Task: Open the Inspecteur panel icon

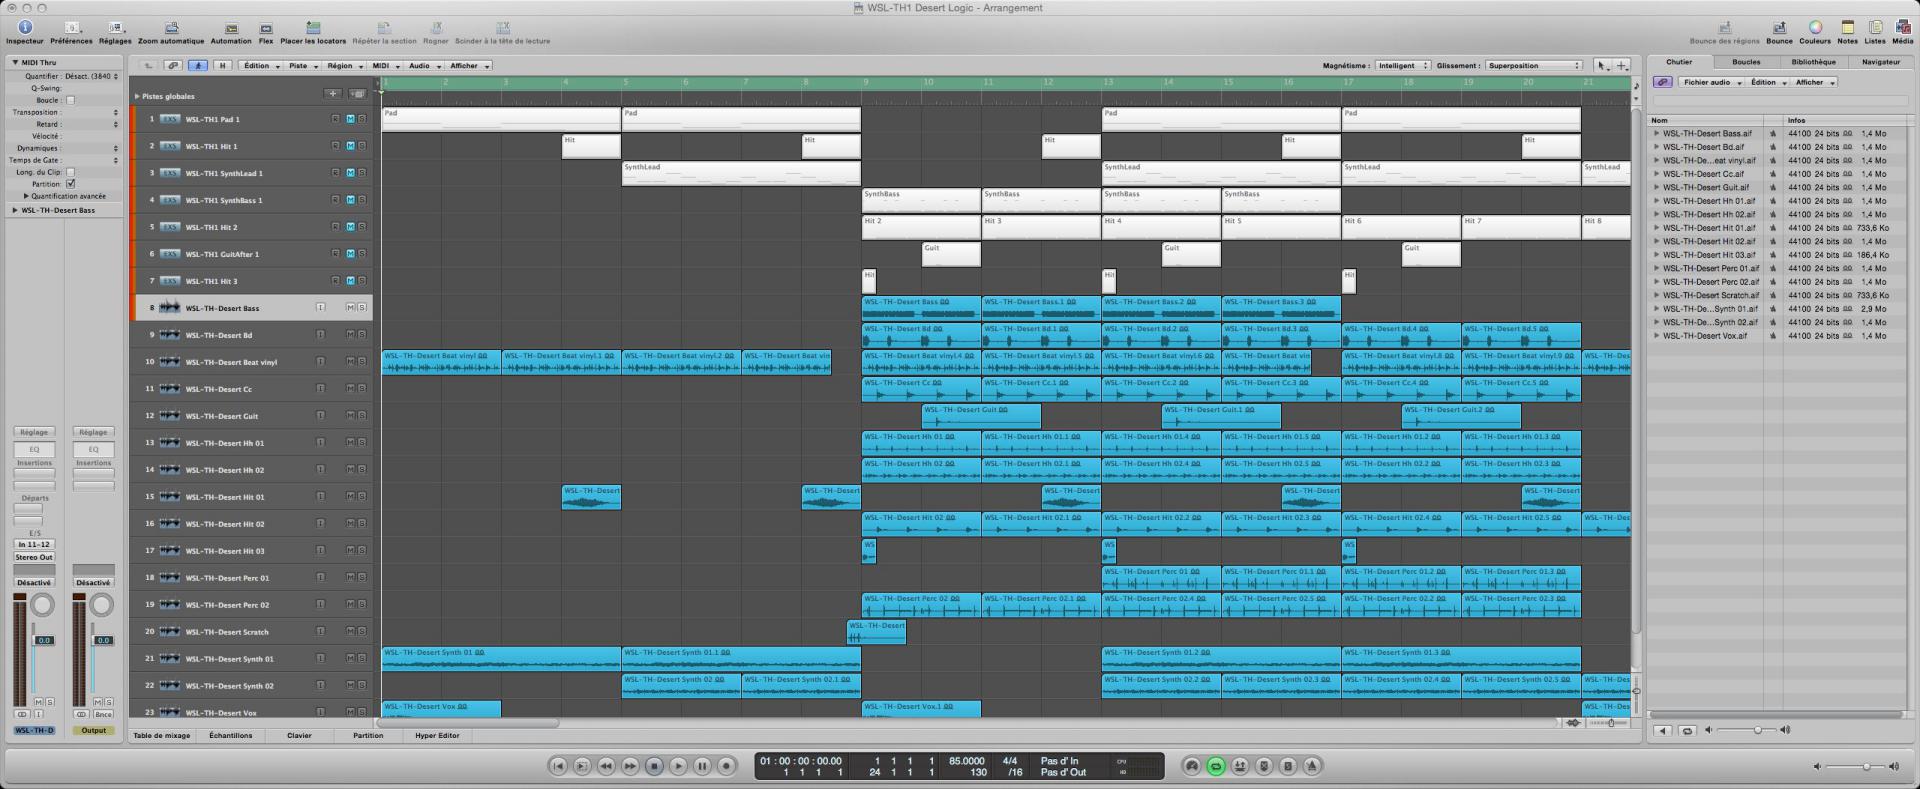Action: 25,28
